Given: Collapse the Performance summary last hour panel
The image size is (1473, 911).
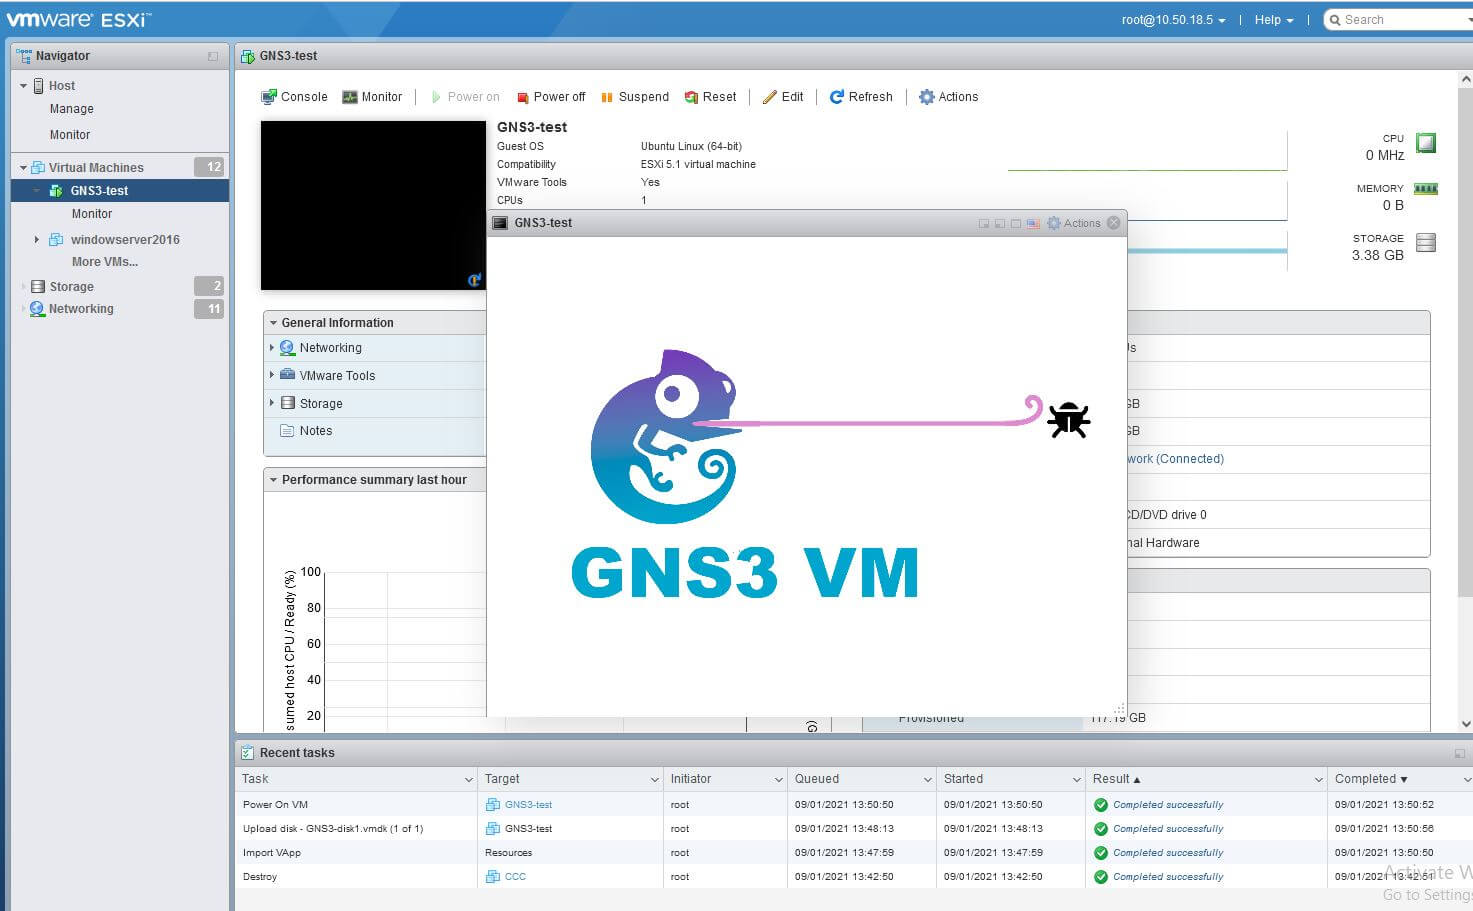Looking at the screenshot, I should (x=272, y=479).
